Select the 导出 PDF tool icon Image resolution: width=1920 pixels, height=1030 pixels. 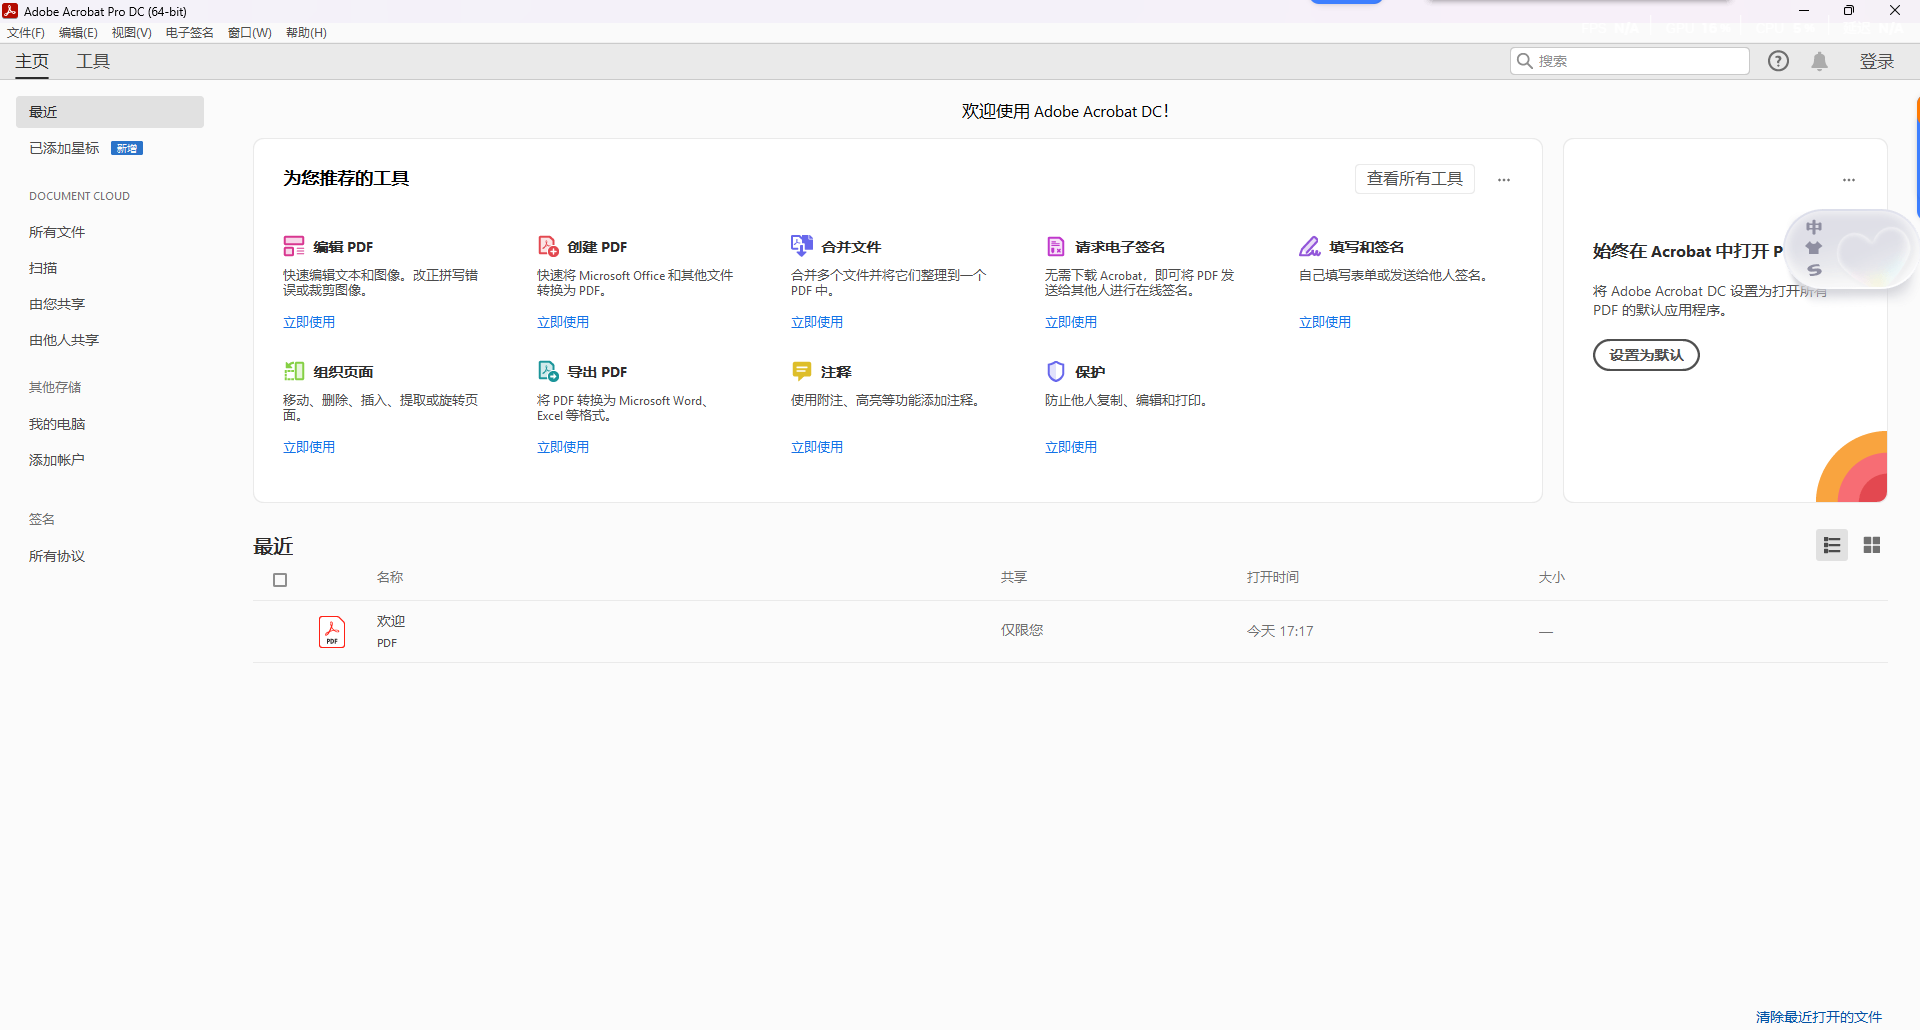click(x=547, y=370)
